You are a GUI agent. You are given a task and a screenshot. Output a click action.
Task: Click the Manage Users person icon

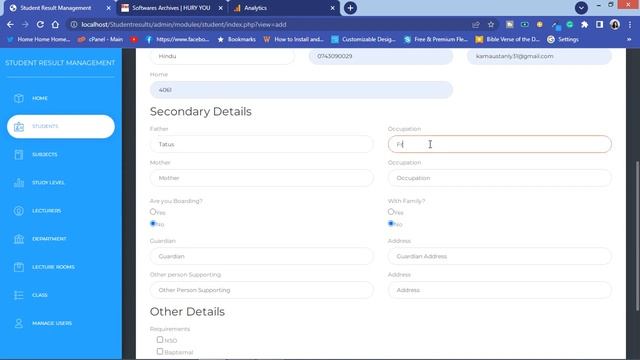pos(19,323)
